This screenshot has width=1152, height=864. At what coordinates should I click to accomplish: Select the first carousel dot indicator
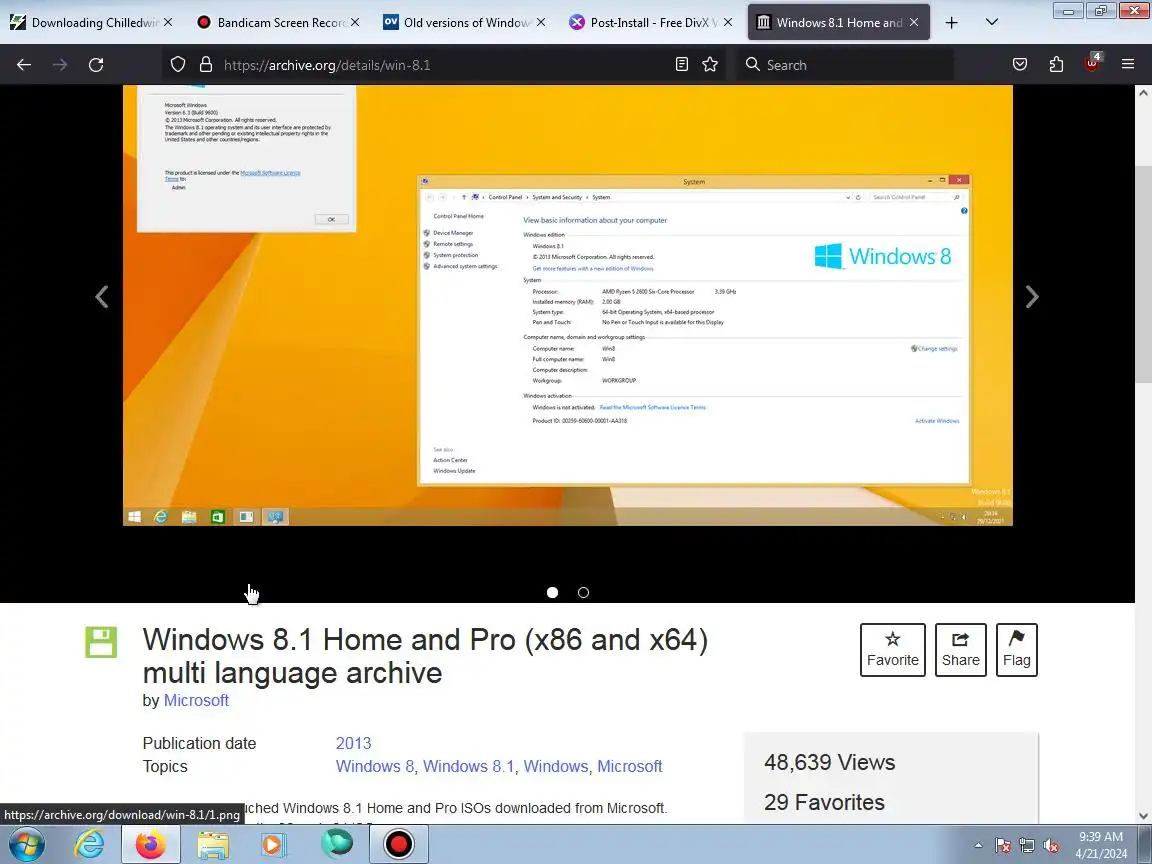[x=552, y=592]
